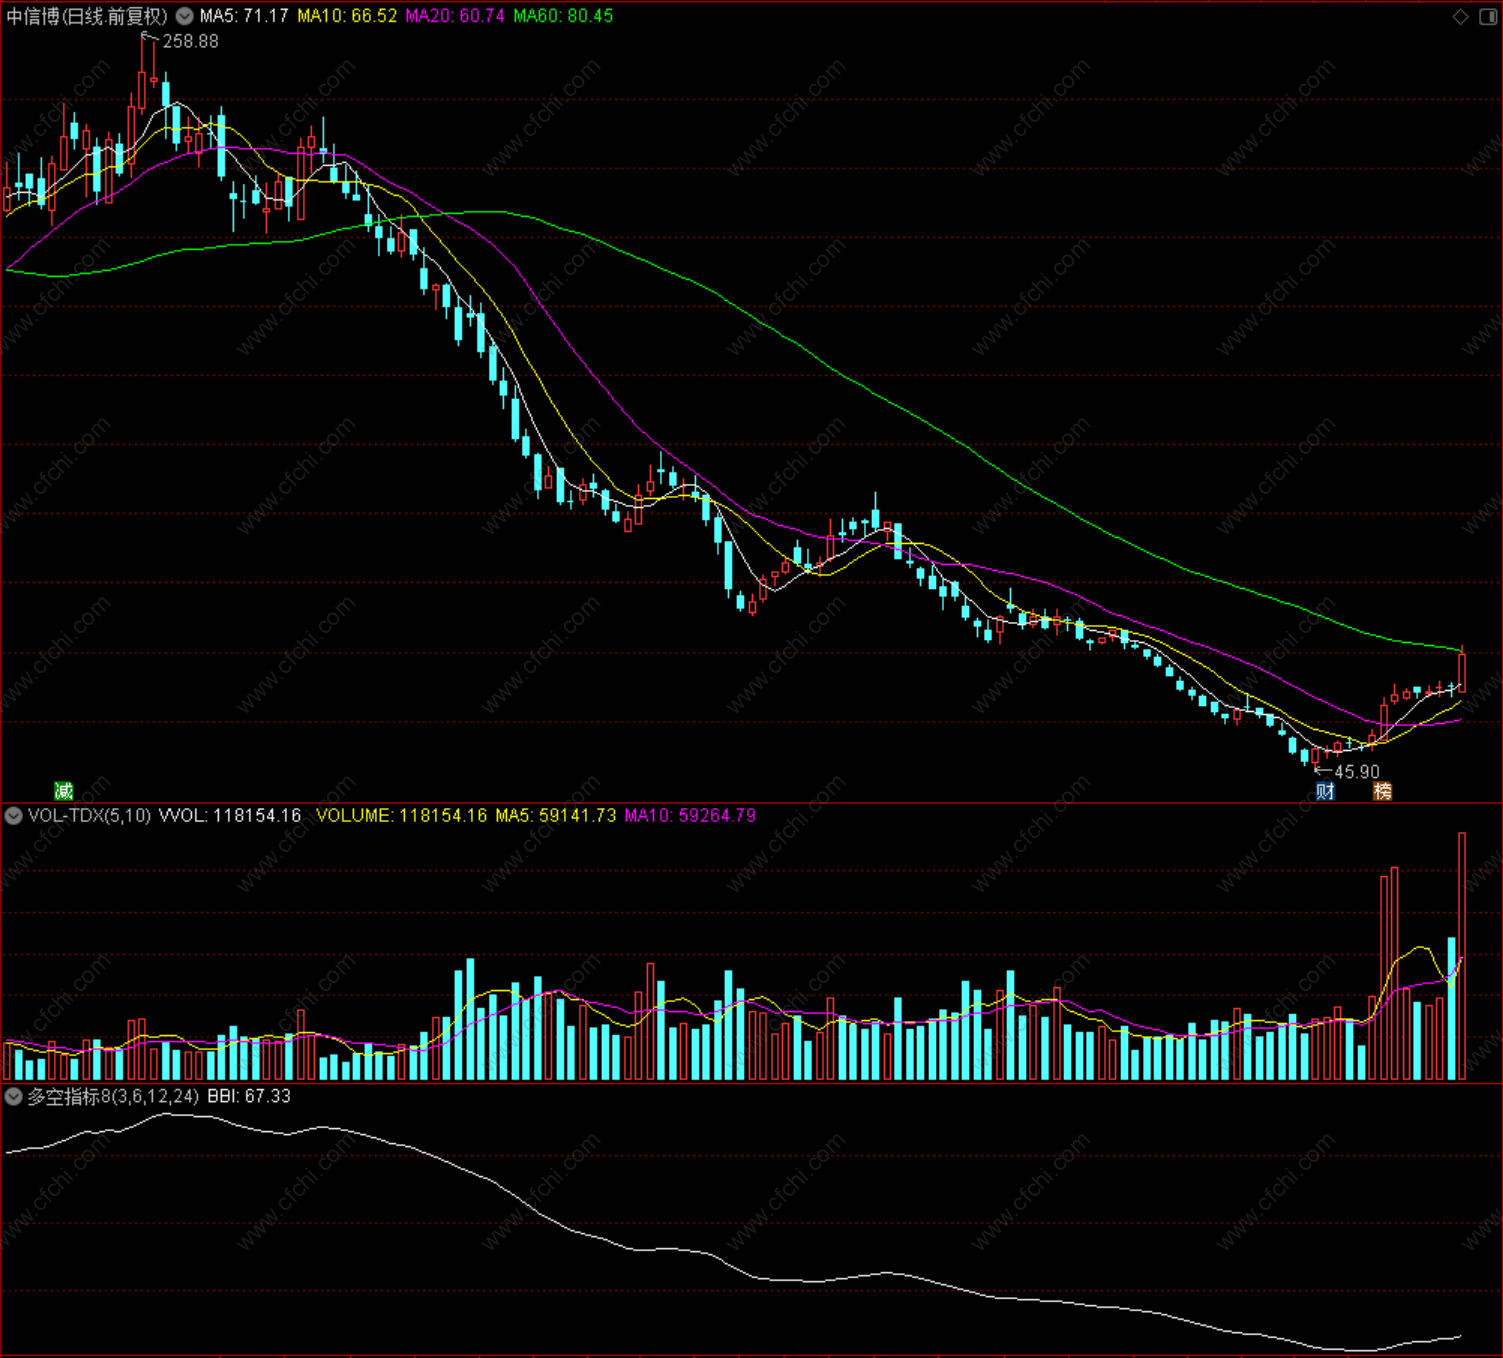Click the green 减 marker icon
This screenshot has height=1358, width=1503.
coord(64,791)
